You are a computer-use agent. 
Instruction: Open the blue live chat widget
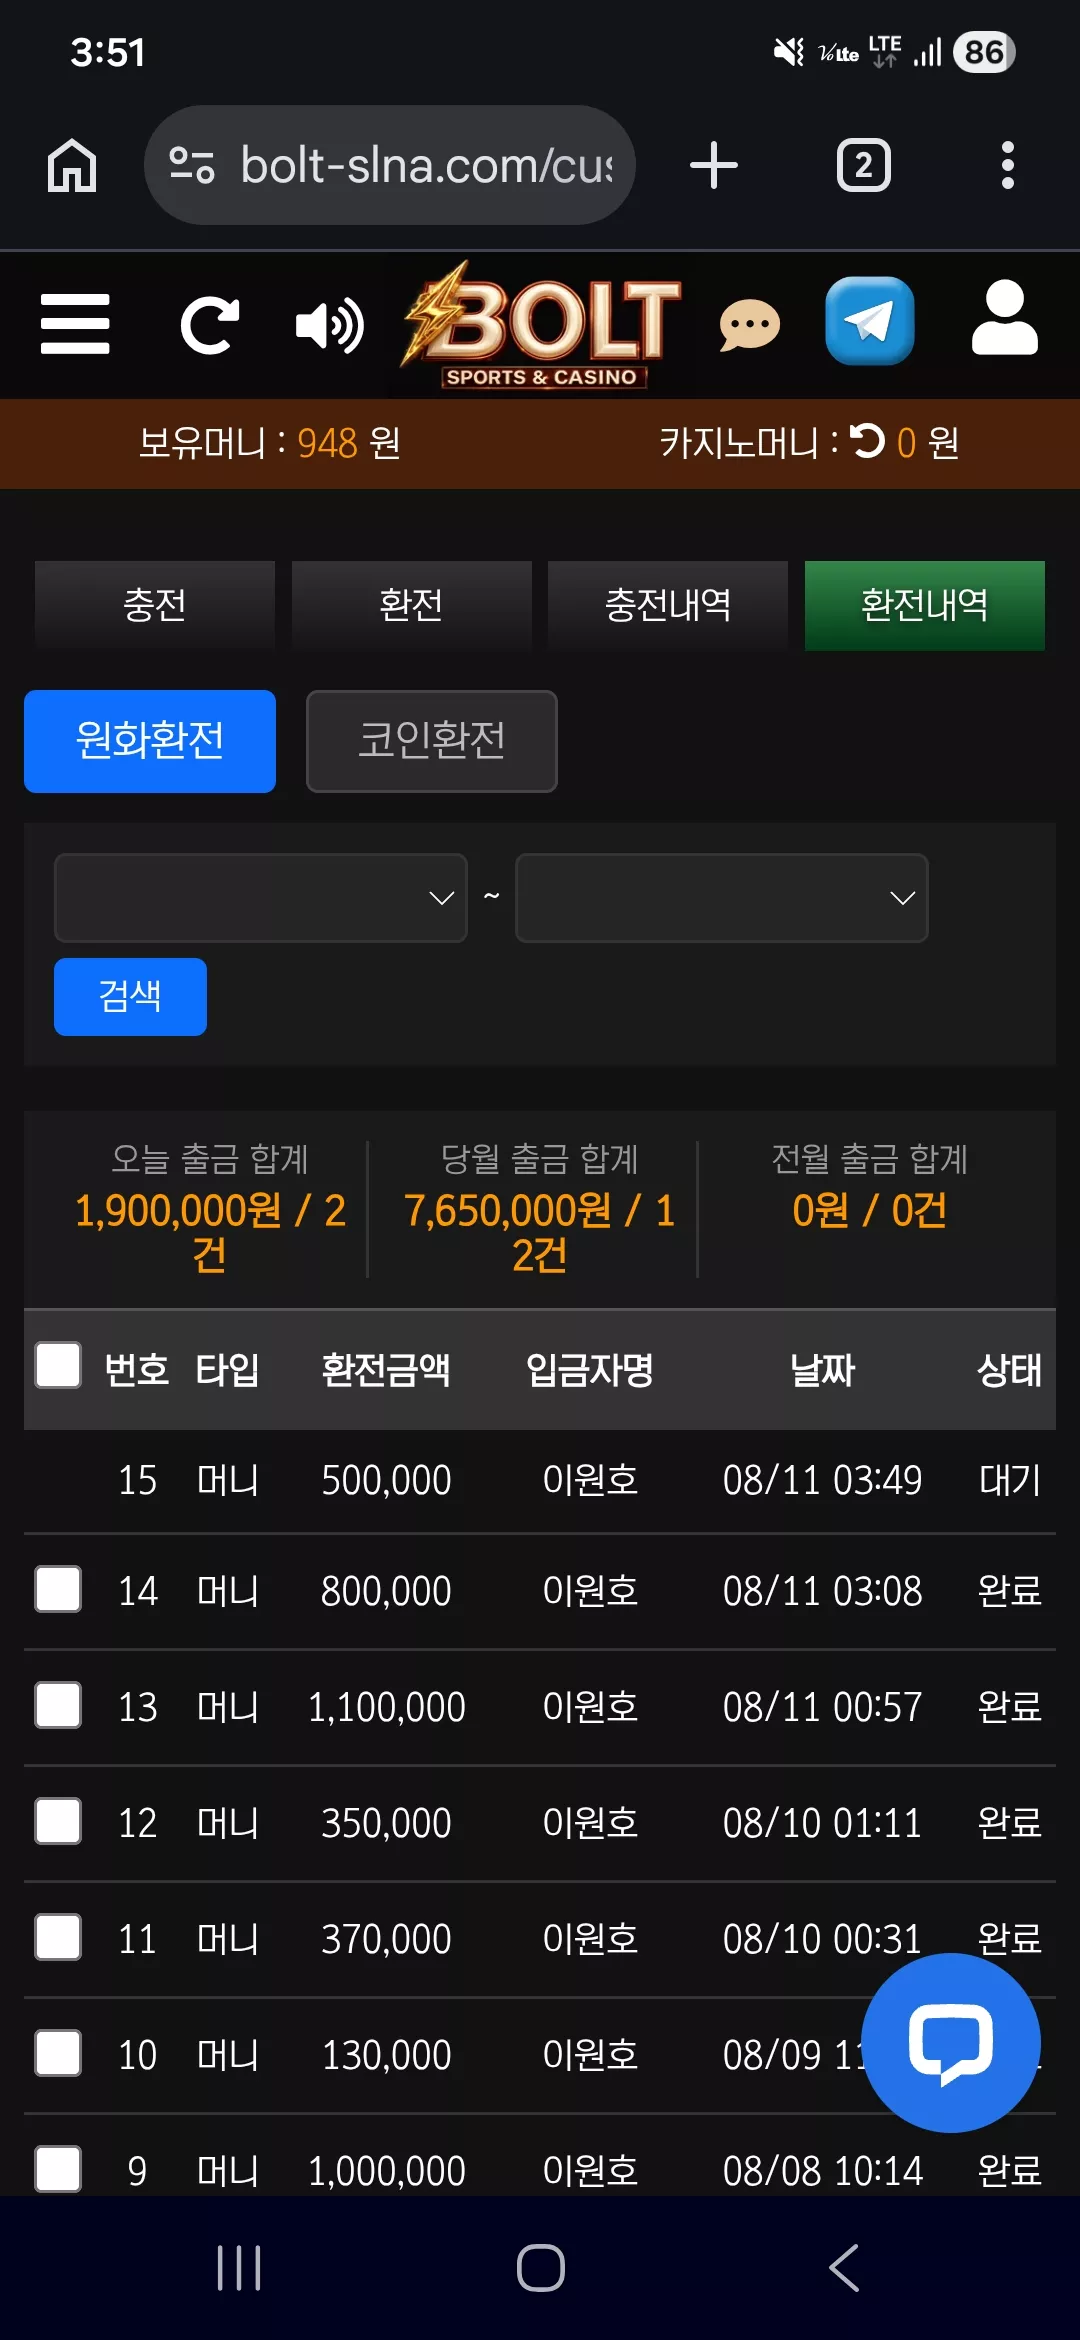coord(950,2042)
